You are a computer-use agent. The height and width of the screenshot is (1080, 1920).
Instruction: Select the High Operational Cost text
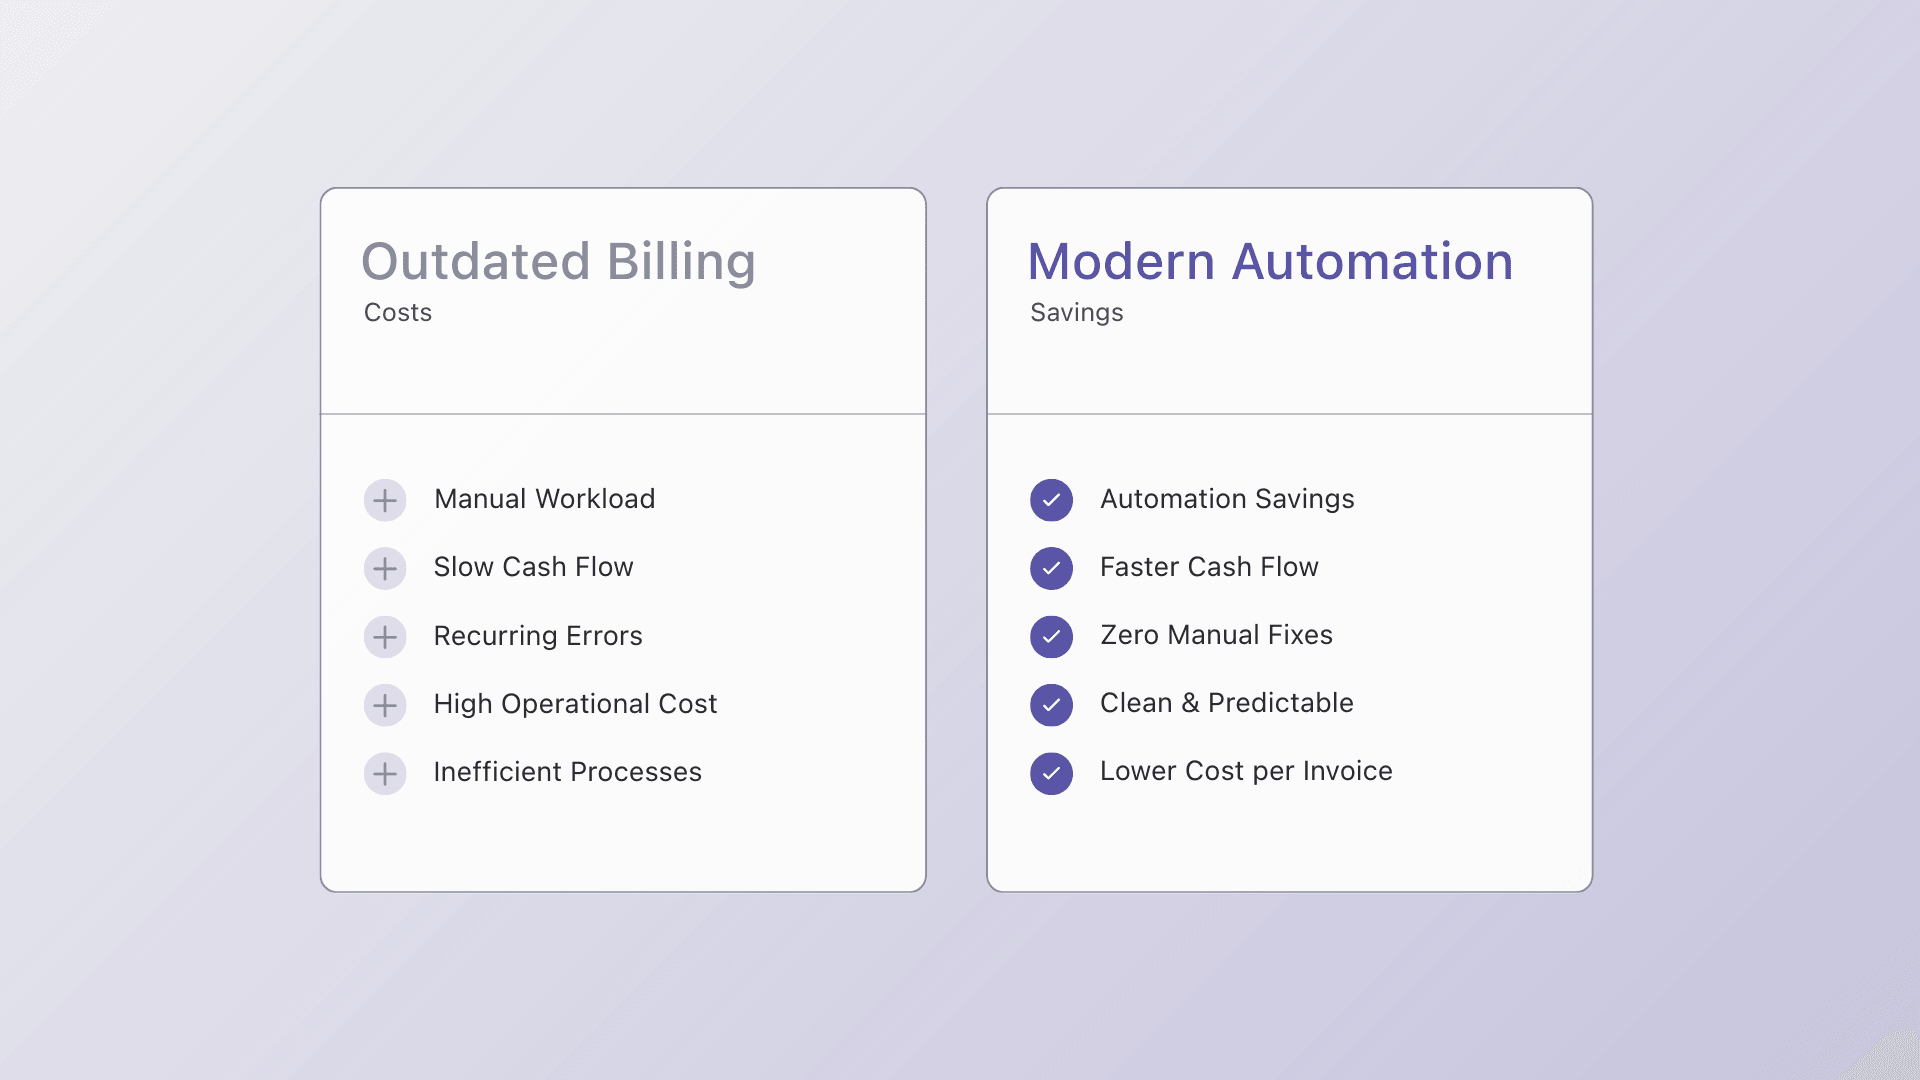click(x=575, y=704)
